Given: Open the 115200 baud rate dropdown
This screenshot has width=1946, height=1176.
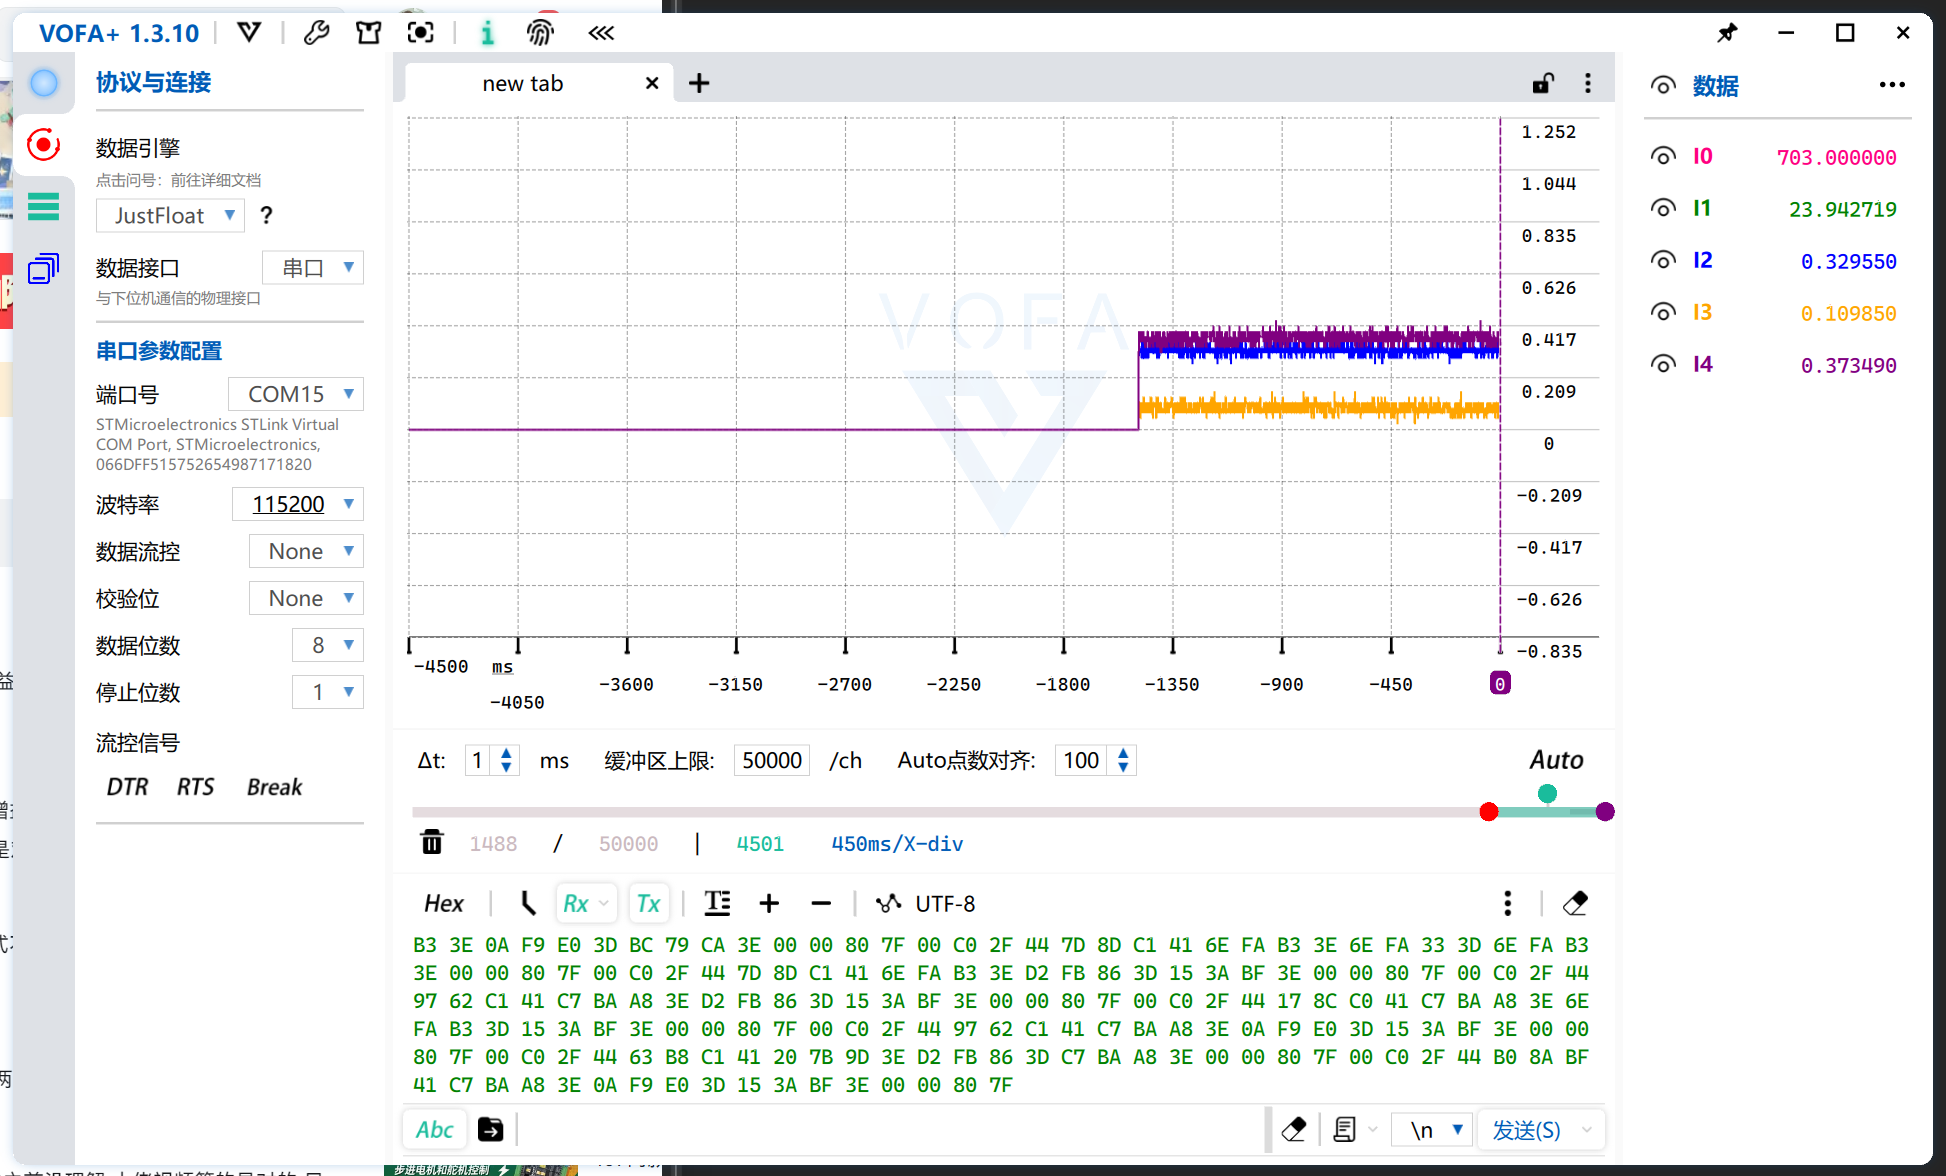Looking at the screenshot, I should click(x=297, y=504).
